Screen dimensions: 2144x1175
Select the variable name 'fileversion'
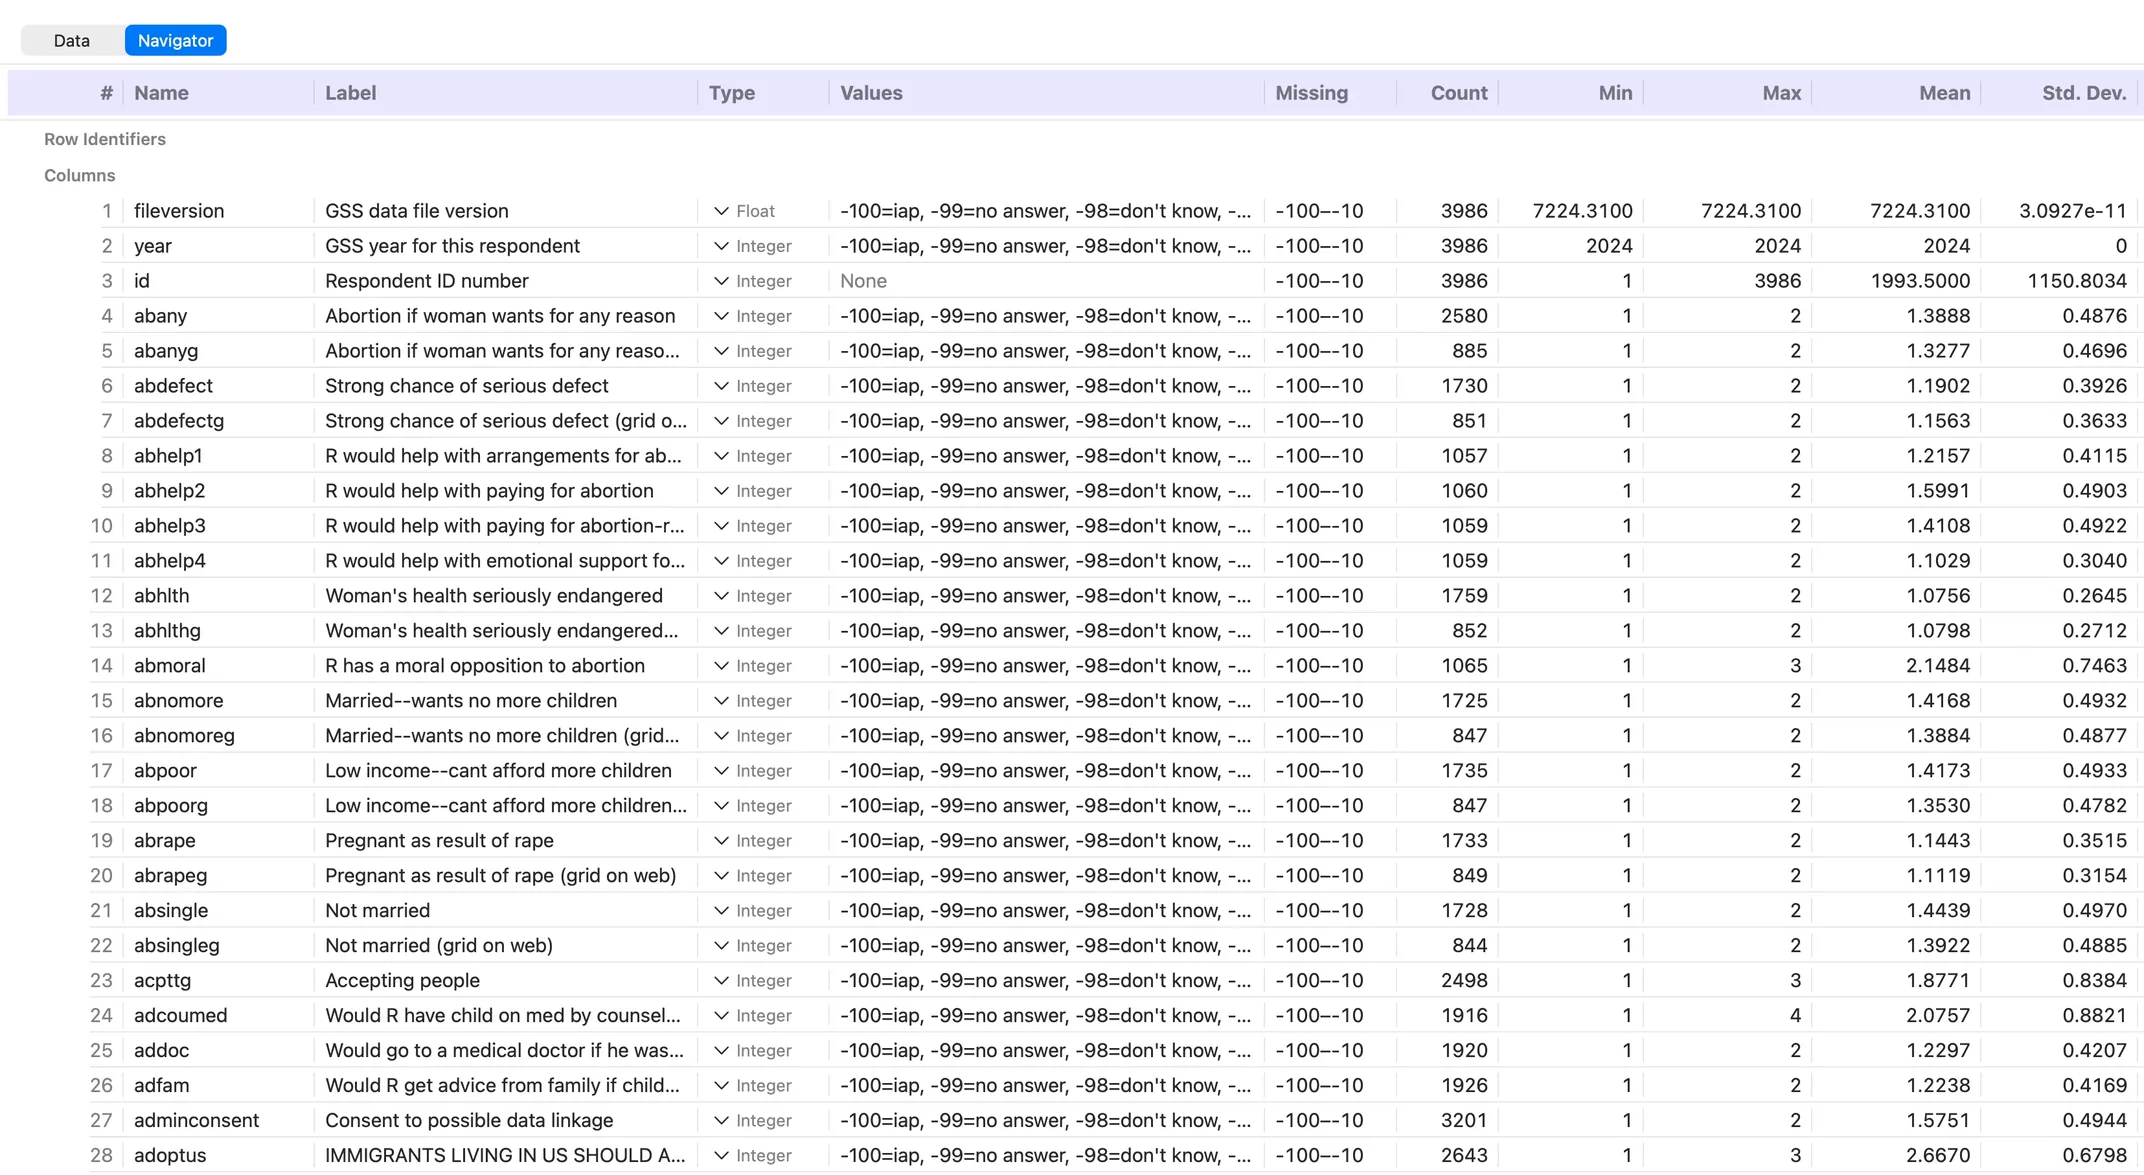[179, 211]
